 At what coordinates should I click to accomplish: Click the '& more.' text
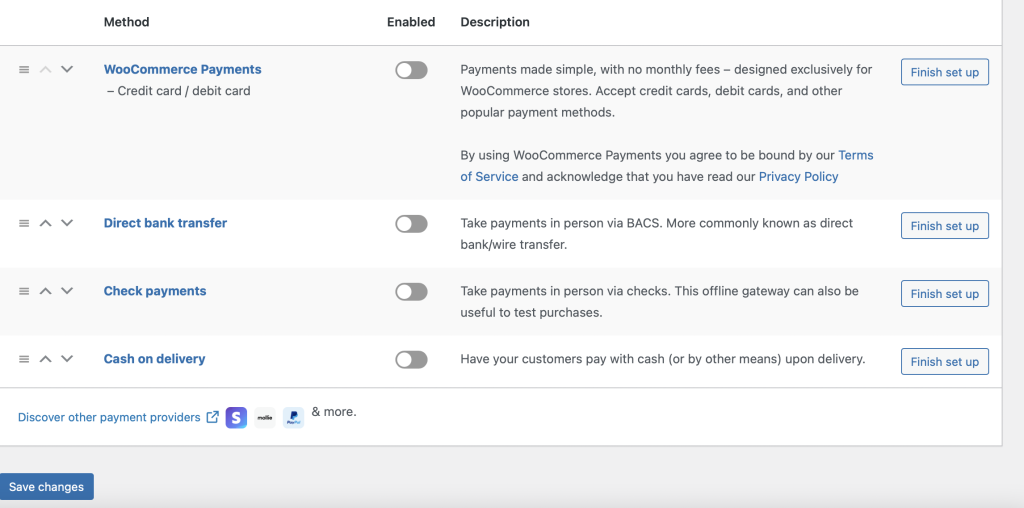(x=334, y=412)
